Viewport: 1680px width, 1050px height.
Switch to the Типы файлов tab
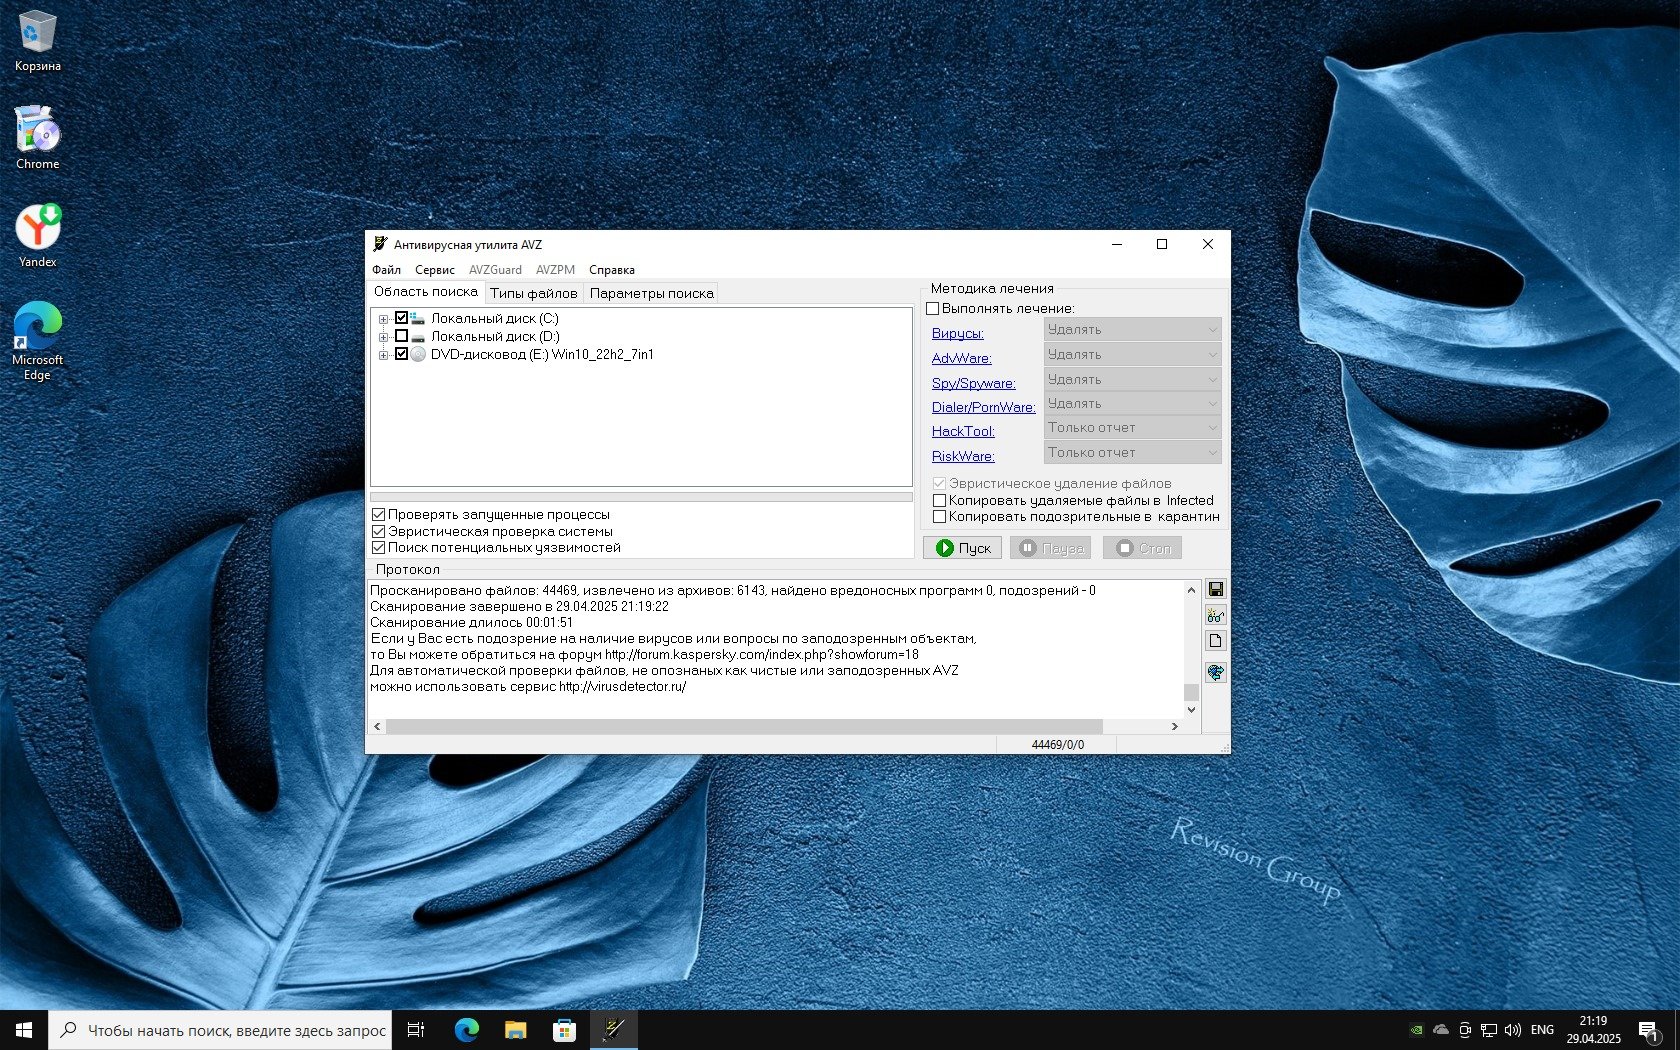pos(533,293)
